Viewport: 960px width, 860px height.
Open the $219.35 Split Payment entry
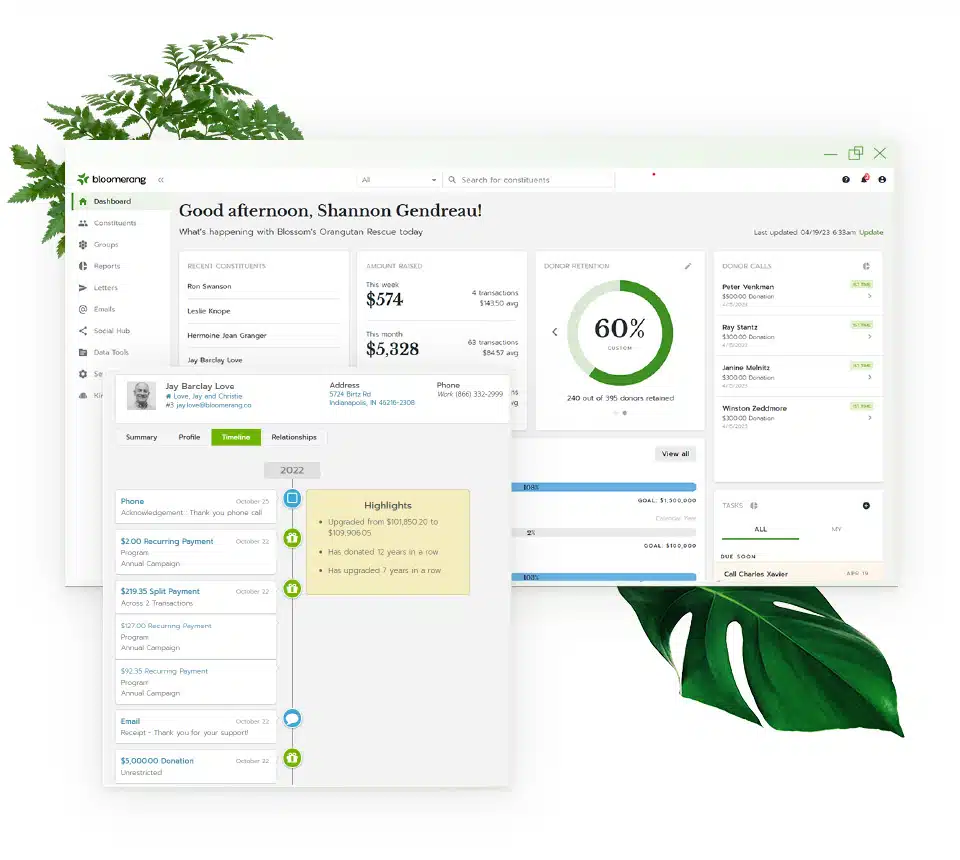coord(195,597)
